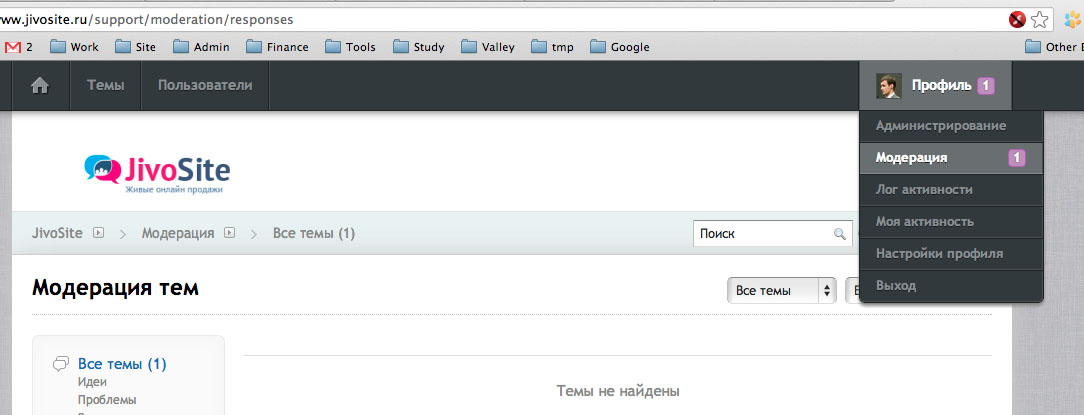
Task: Click the red blocked-content icon in address bar
Action: pos(1017,19)
